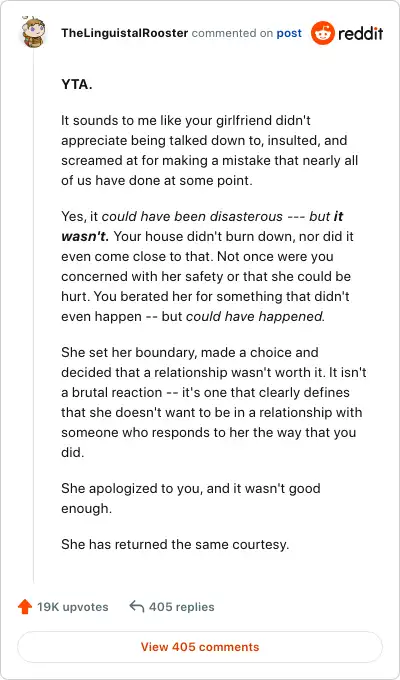Click the "reddit" wordmark text
The height and width of the screenshot is (680, 400).
(x=361, y=33)
